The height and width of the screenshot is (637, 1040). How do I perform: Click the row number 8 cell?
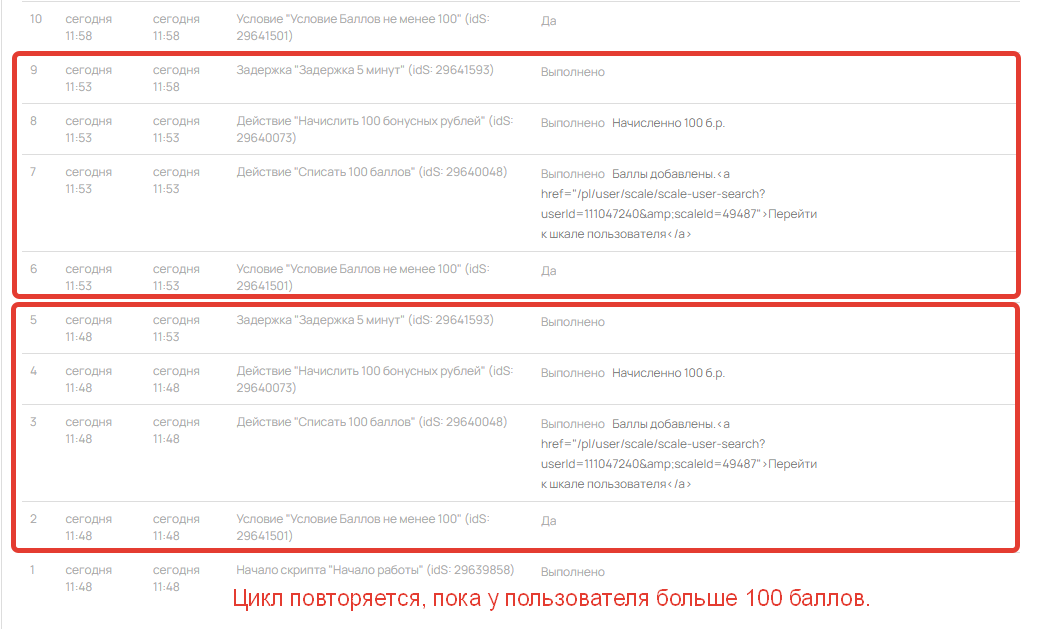coord(33,121)
